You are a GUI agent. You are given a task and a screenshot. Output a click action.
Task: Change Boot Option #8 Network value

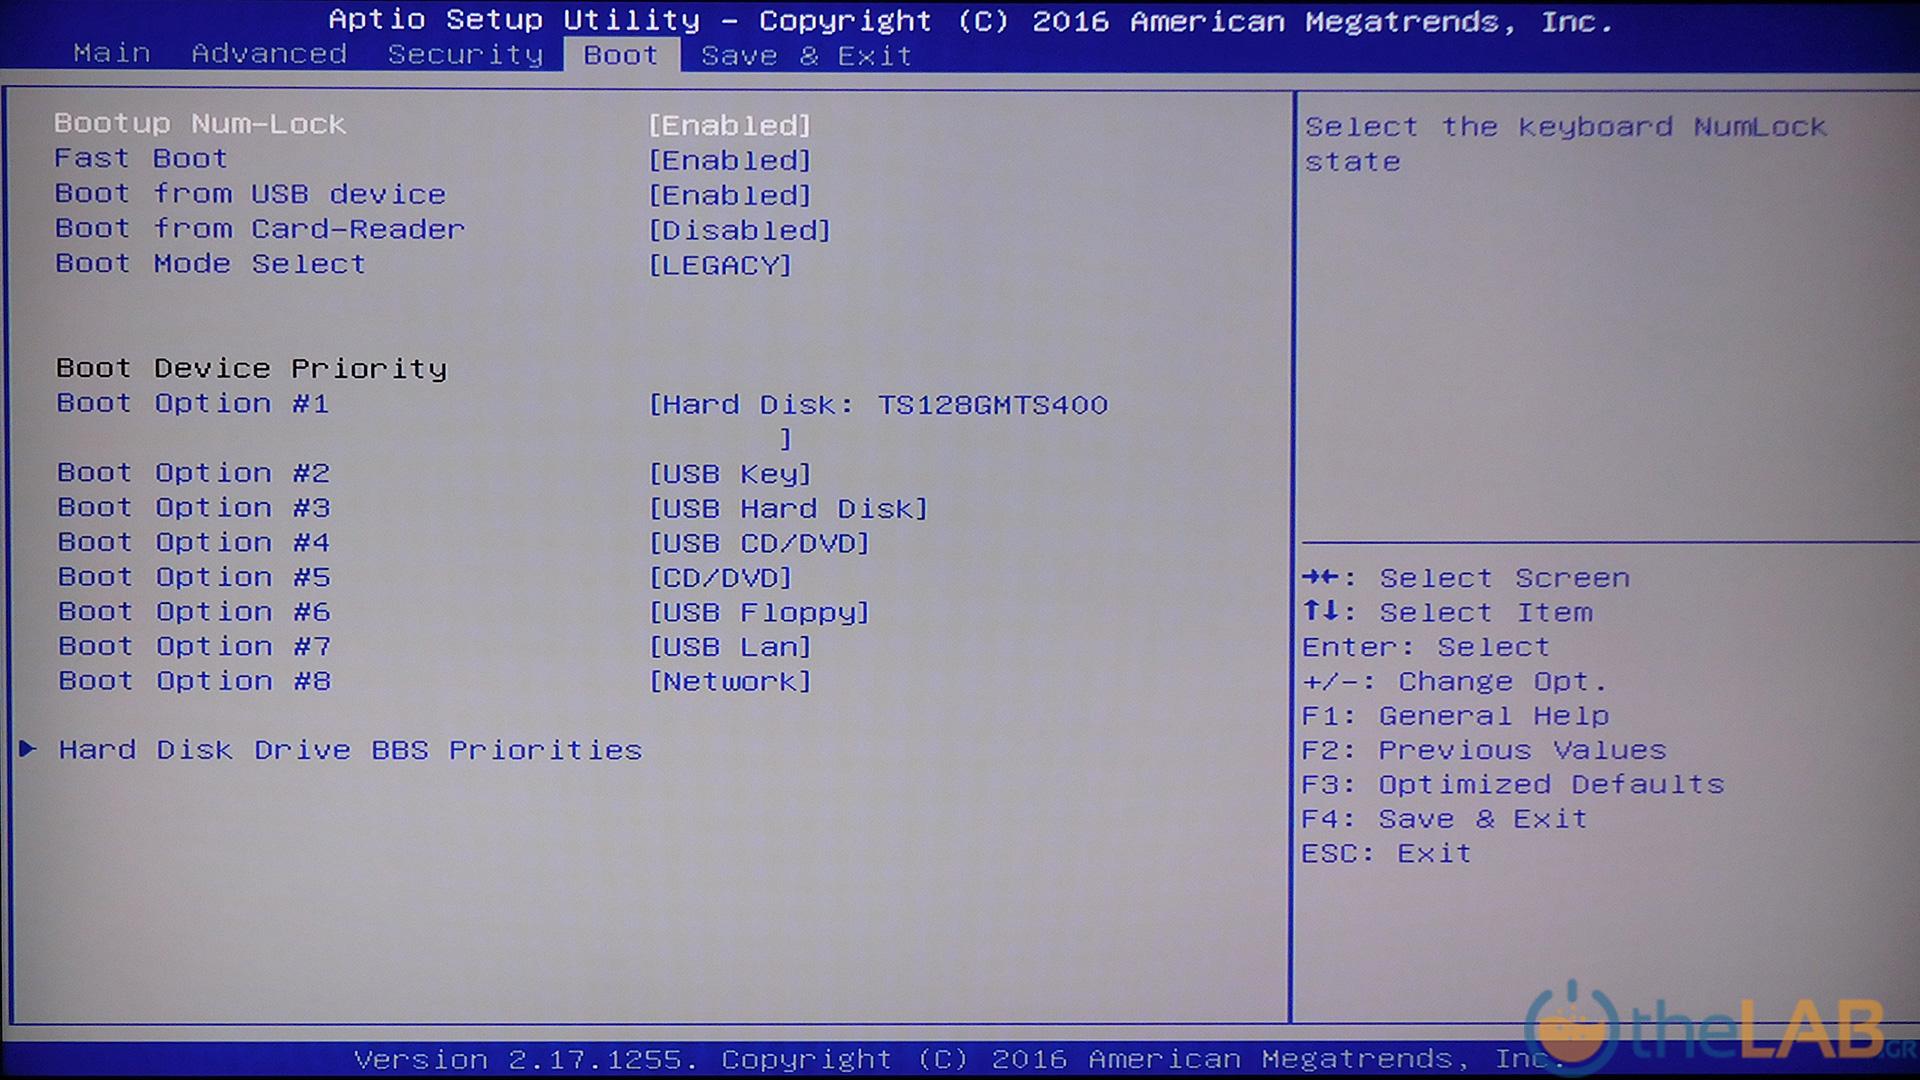pos(730,682)
